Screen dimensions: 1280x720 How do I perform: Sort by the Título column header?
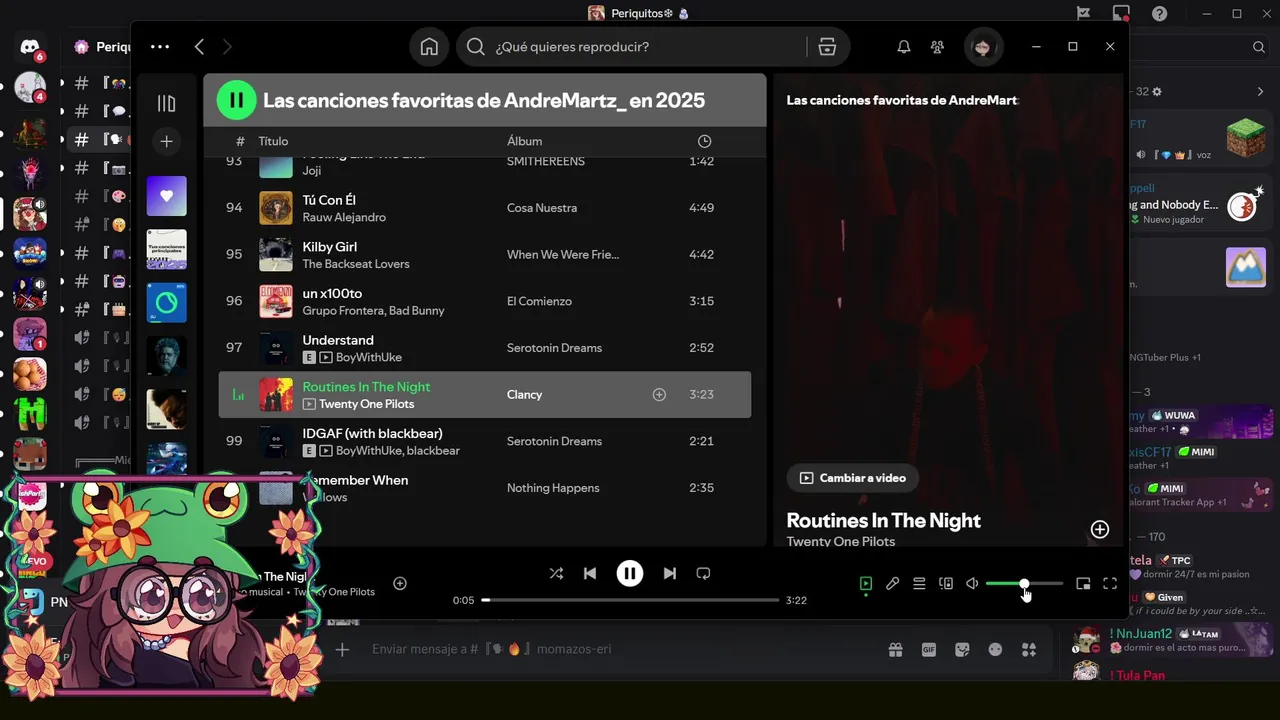click(x=273, y=142)
